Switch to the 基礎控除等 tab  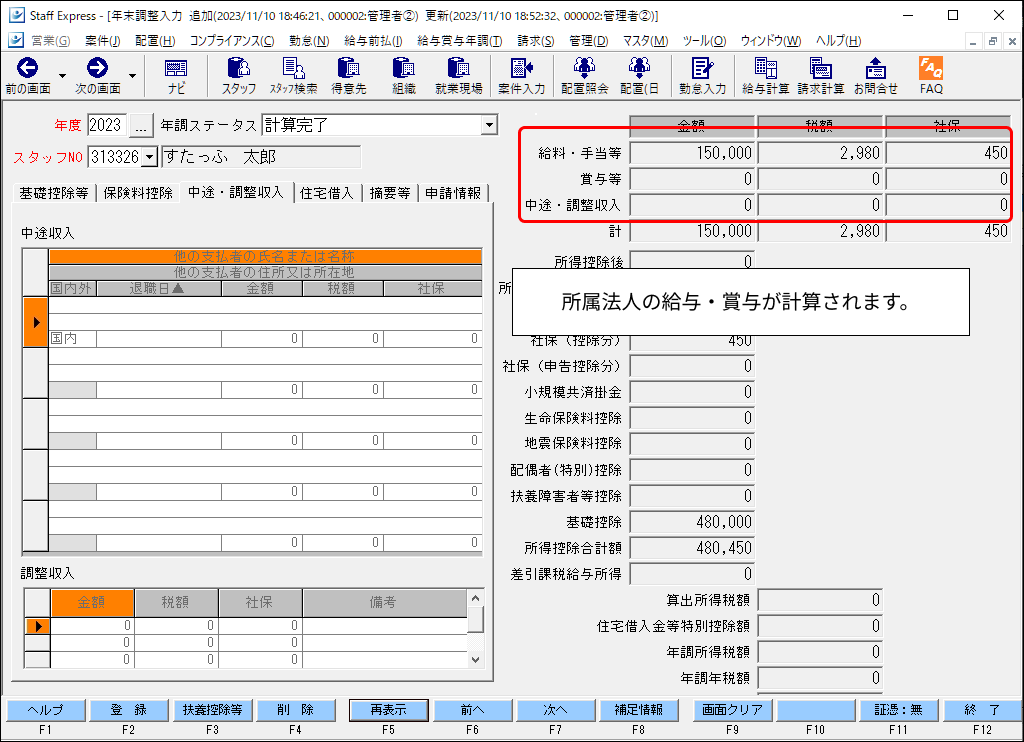click(x=54, y=193)
